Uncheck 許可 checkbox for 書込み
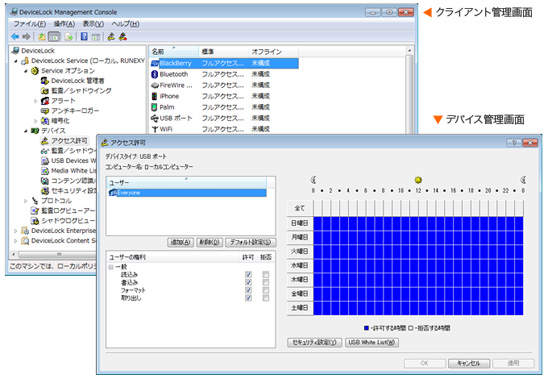Image resolution: width=548 pixels, height=387 pixels. pyautogui.click(x=248, y=282)
